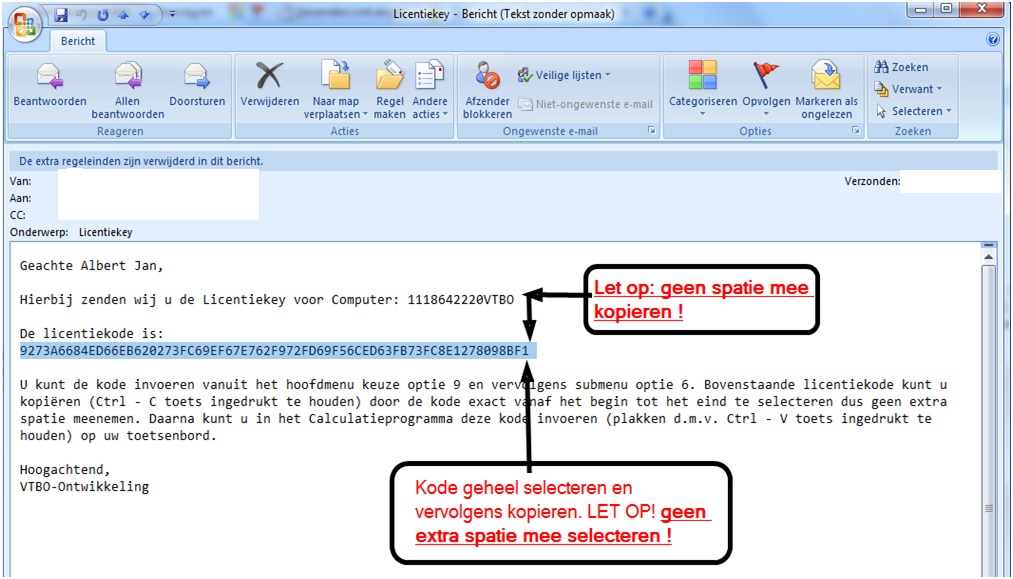Click Allen beantwoorden reply-all icon
The image size is (1013, 579).
(127, 78)
